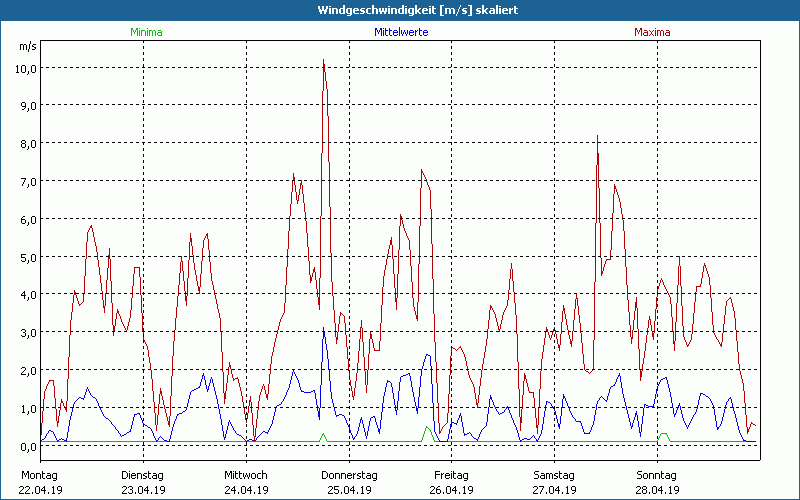Select the Montag day label
Viewport: 800px width, 500px height.
[x=39, y=475]
